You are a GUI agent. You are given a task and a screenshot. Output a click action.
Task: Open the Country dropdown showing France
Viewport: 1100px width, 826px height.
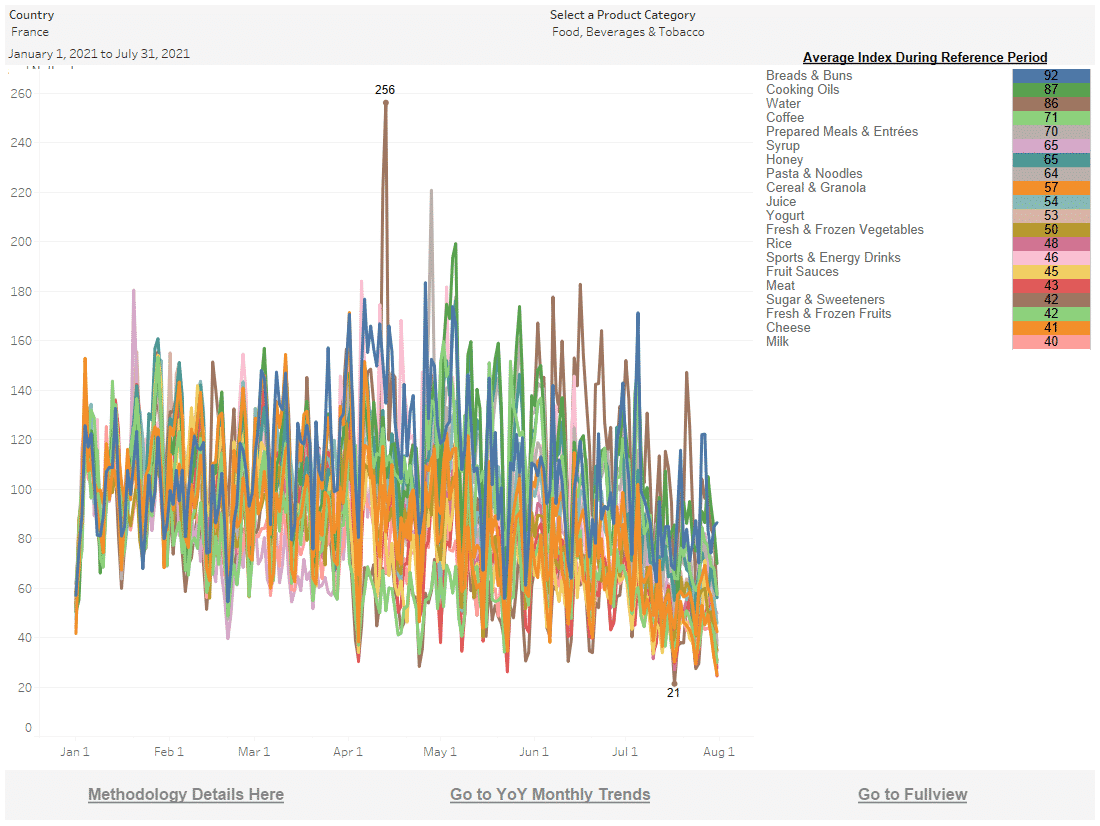tap(30, 32)
